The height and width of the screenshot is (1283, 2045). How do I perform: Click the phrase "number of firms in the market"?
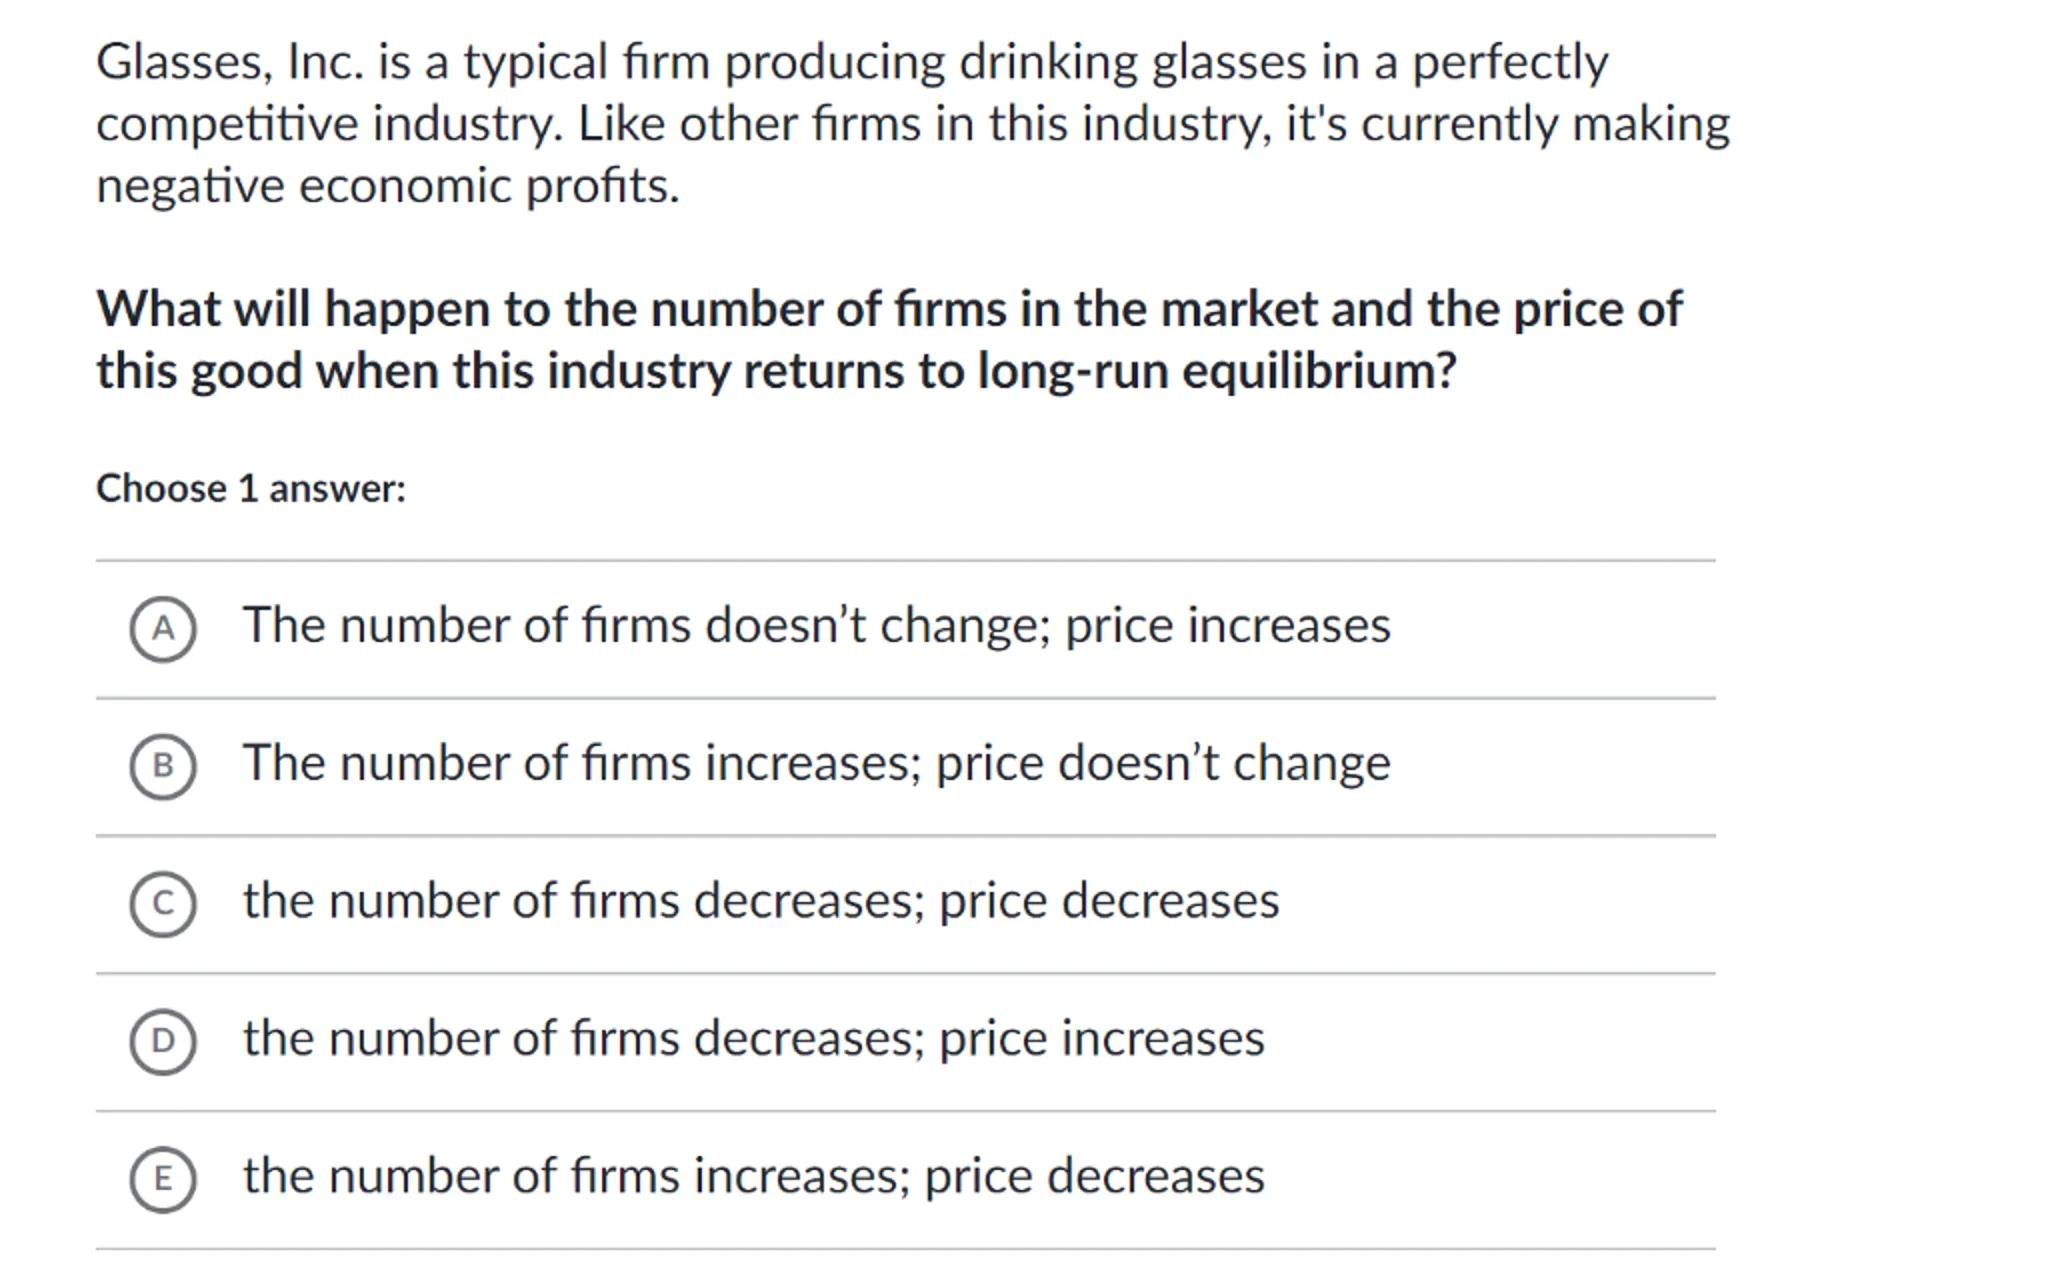tap(982, 309)
